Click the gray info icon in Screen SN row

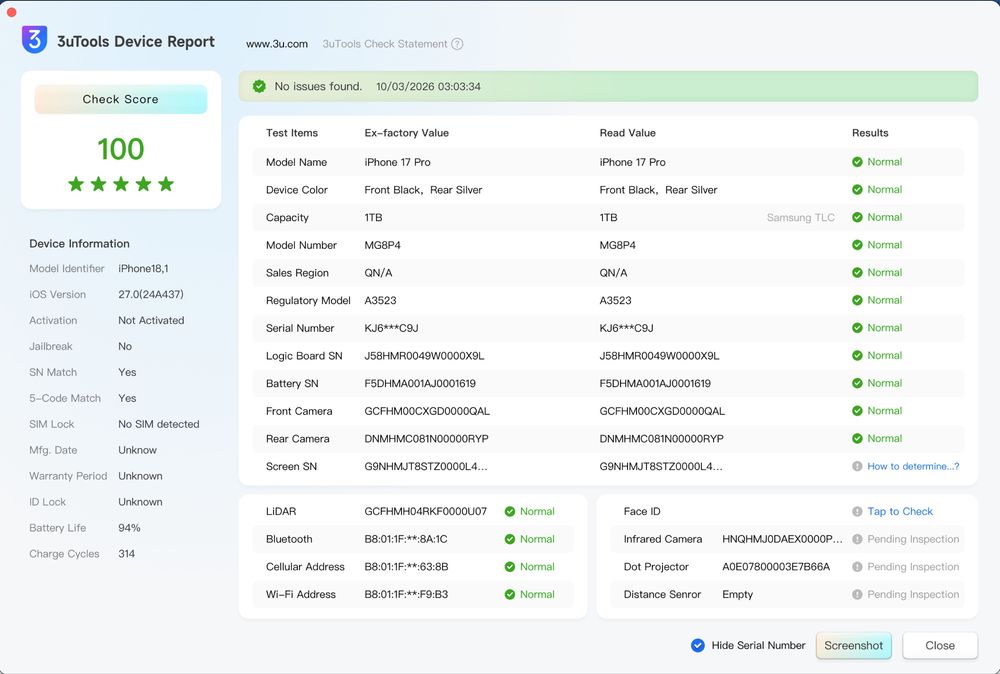[x=857, y=466]
